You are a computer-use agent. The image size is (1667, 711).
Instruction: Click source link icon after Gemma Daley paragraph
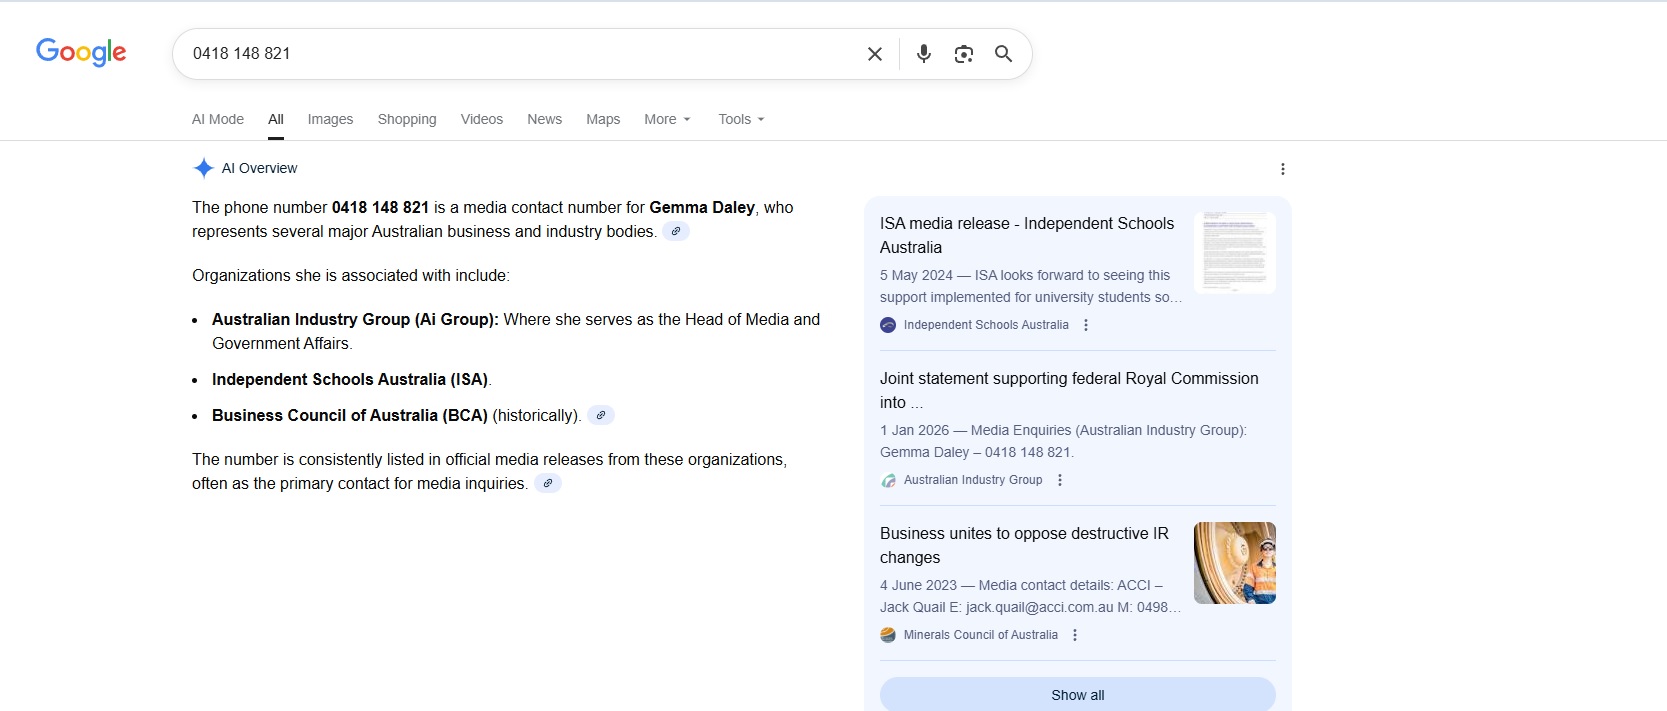(x=676, y=232)
